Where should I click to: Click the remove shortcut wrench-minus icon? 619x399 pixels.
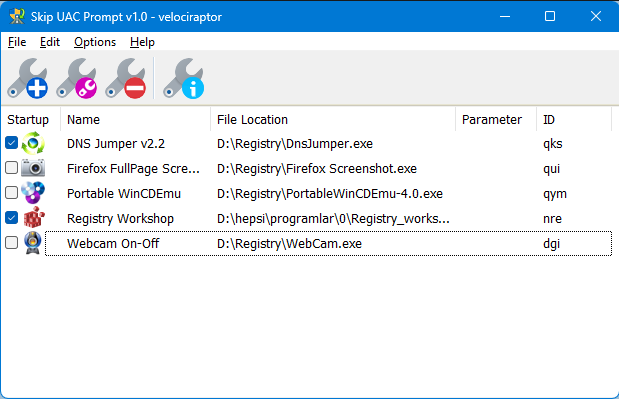coord(126,78)
